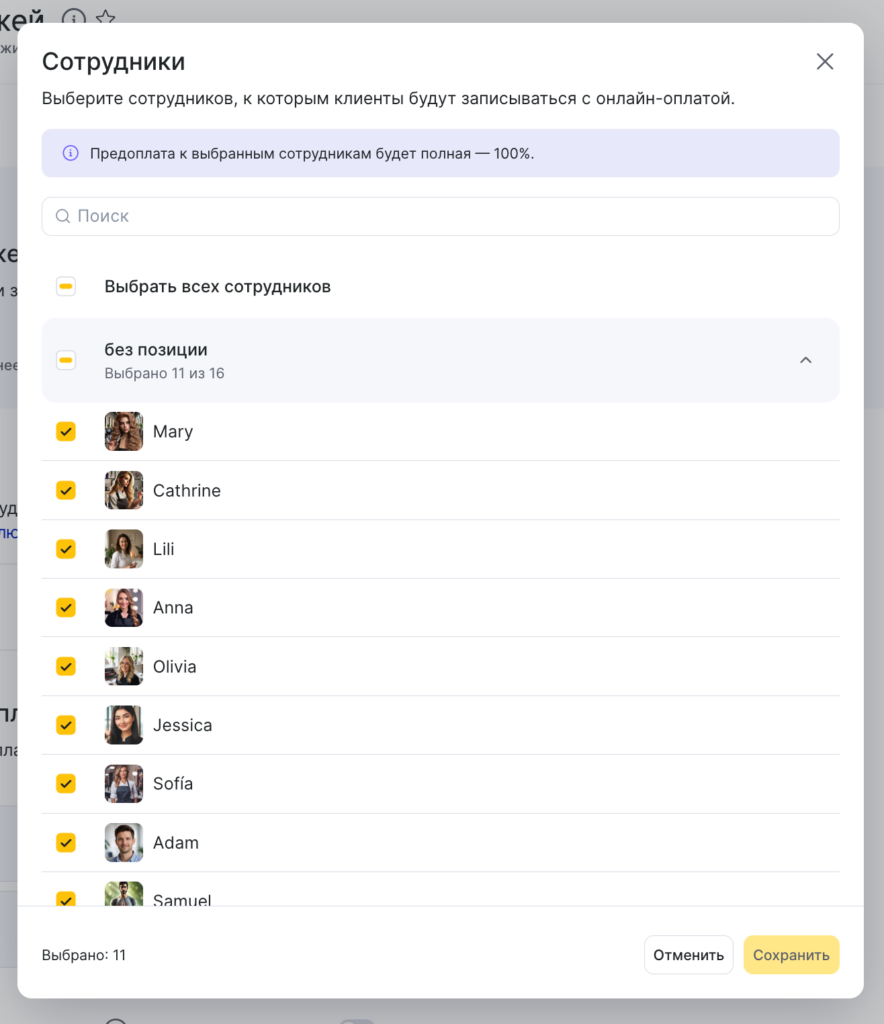The height and width of the screenshot is (1024, 884).
Task: Toggle the без позиции group checkbox
Action: pyautogui.click(x=66, y=360)
